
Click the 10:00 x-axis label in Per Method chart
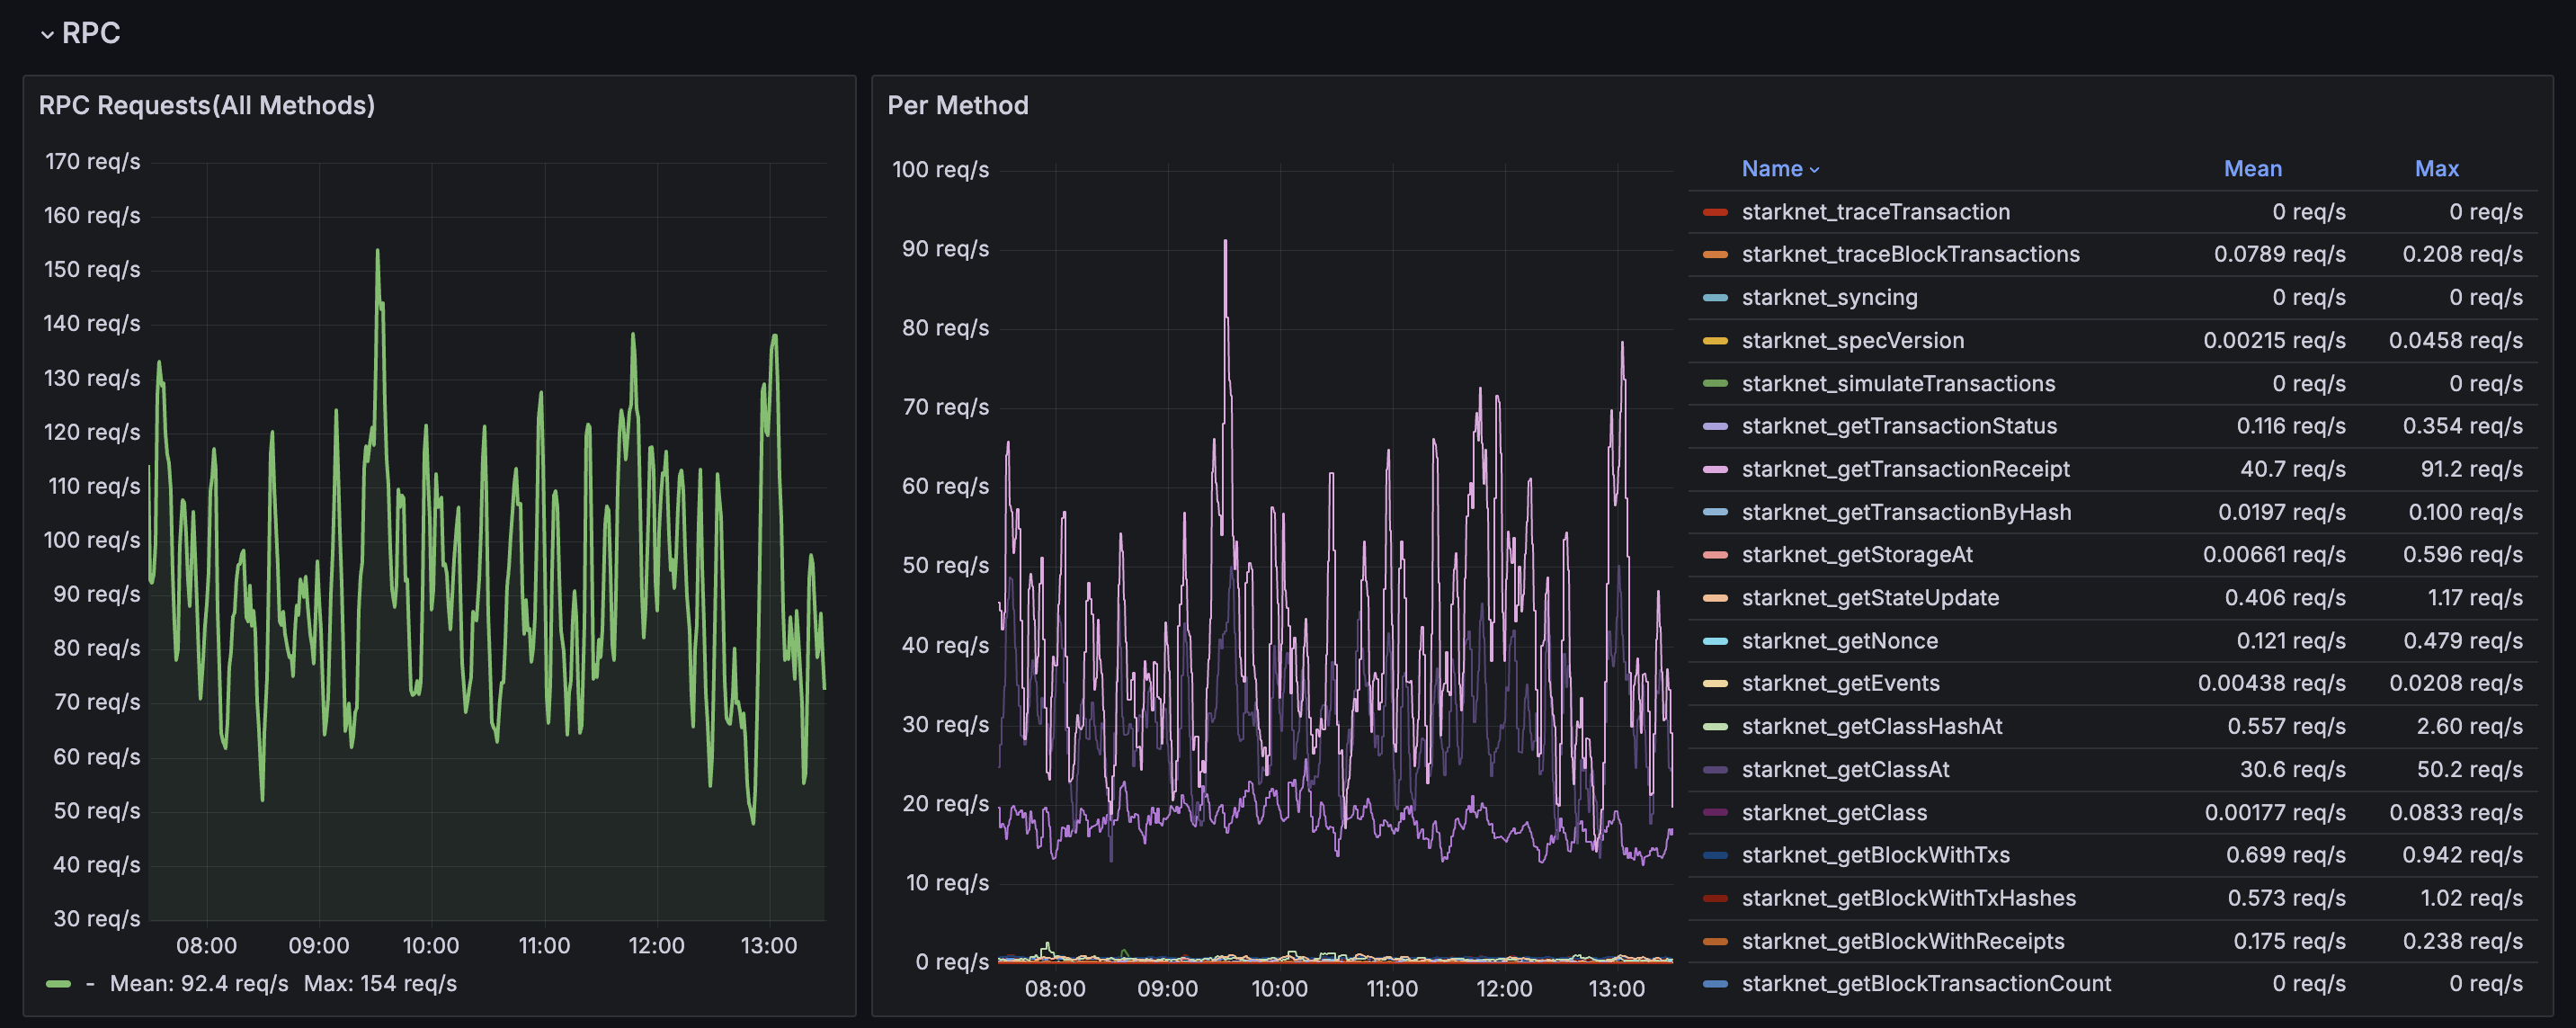[1279, 989]
